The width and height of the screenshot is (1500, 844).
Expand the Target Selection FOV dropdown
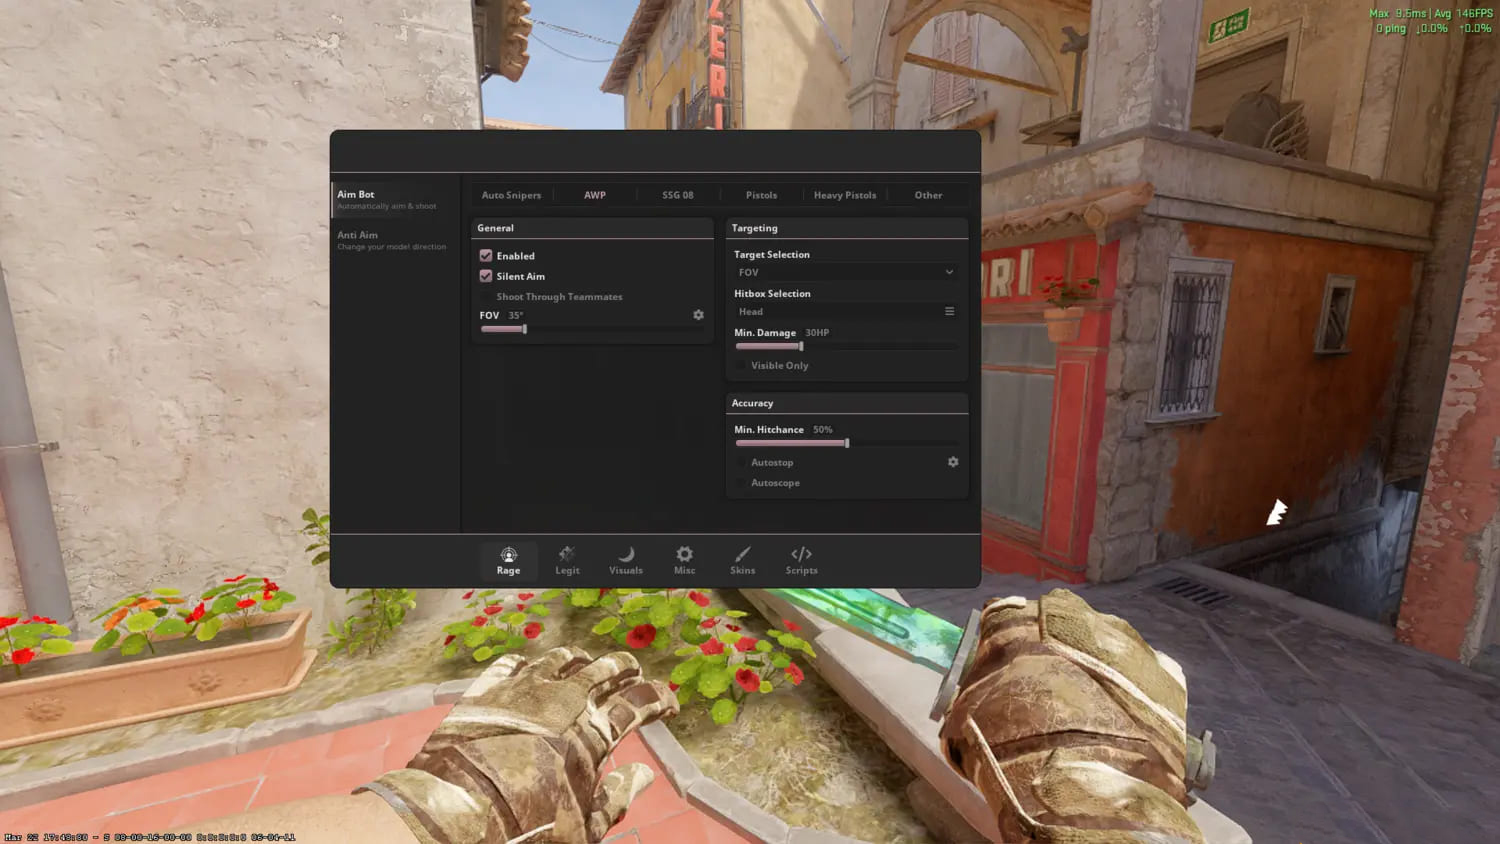(x=846, y=272)
